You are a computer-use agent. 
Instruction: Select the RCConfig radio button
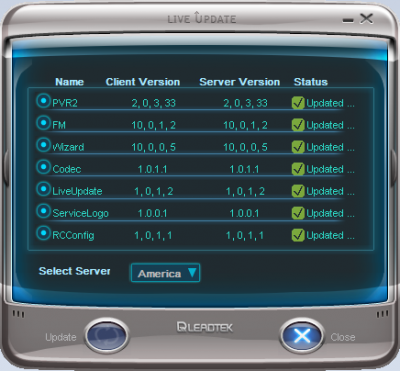click(43, 233)
